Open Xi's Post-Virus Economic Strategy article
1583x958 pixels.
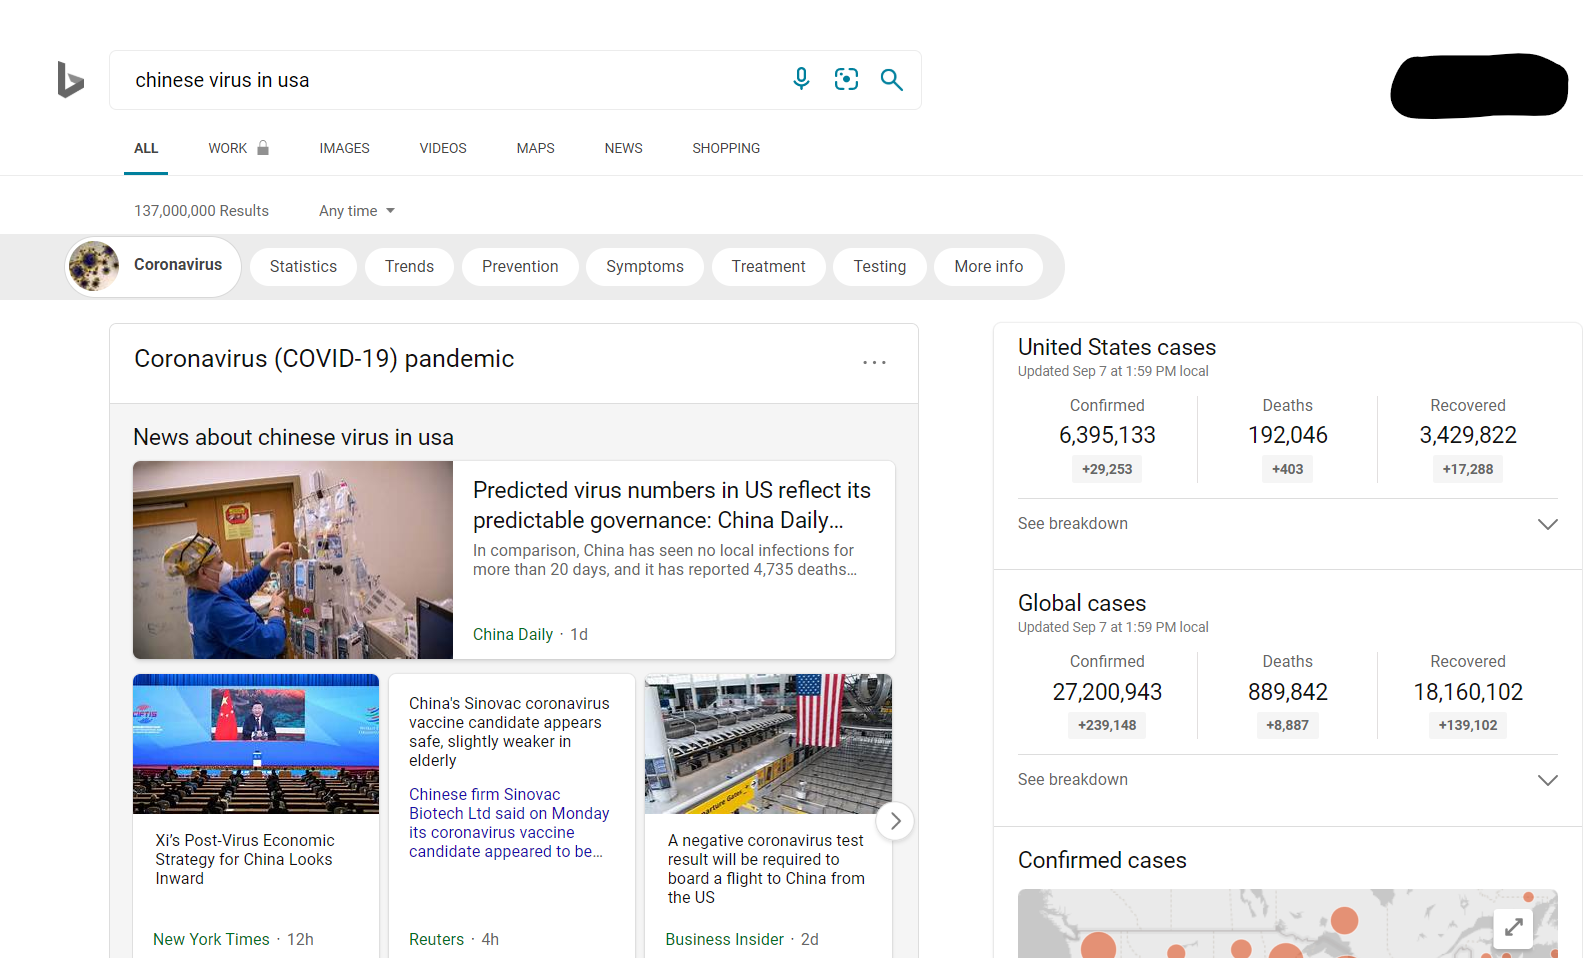[x=245, y=859]
